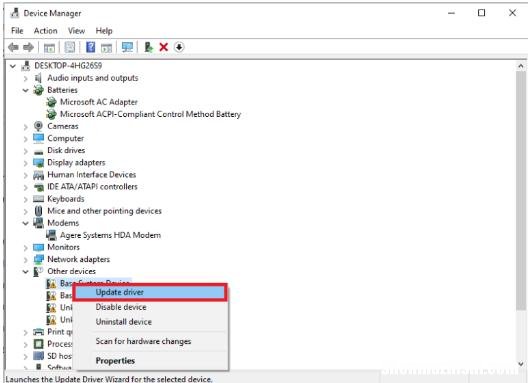Click the Network adapters category icon
Screen dimensions: 529x383
coord(38,259)
